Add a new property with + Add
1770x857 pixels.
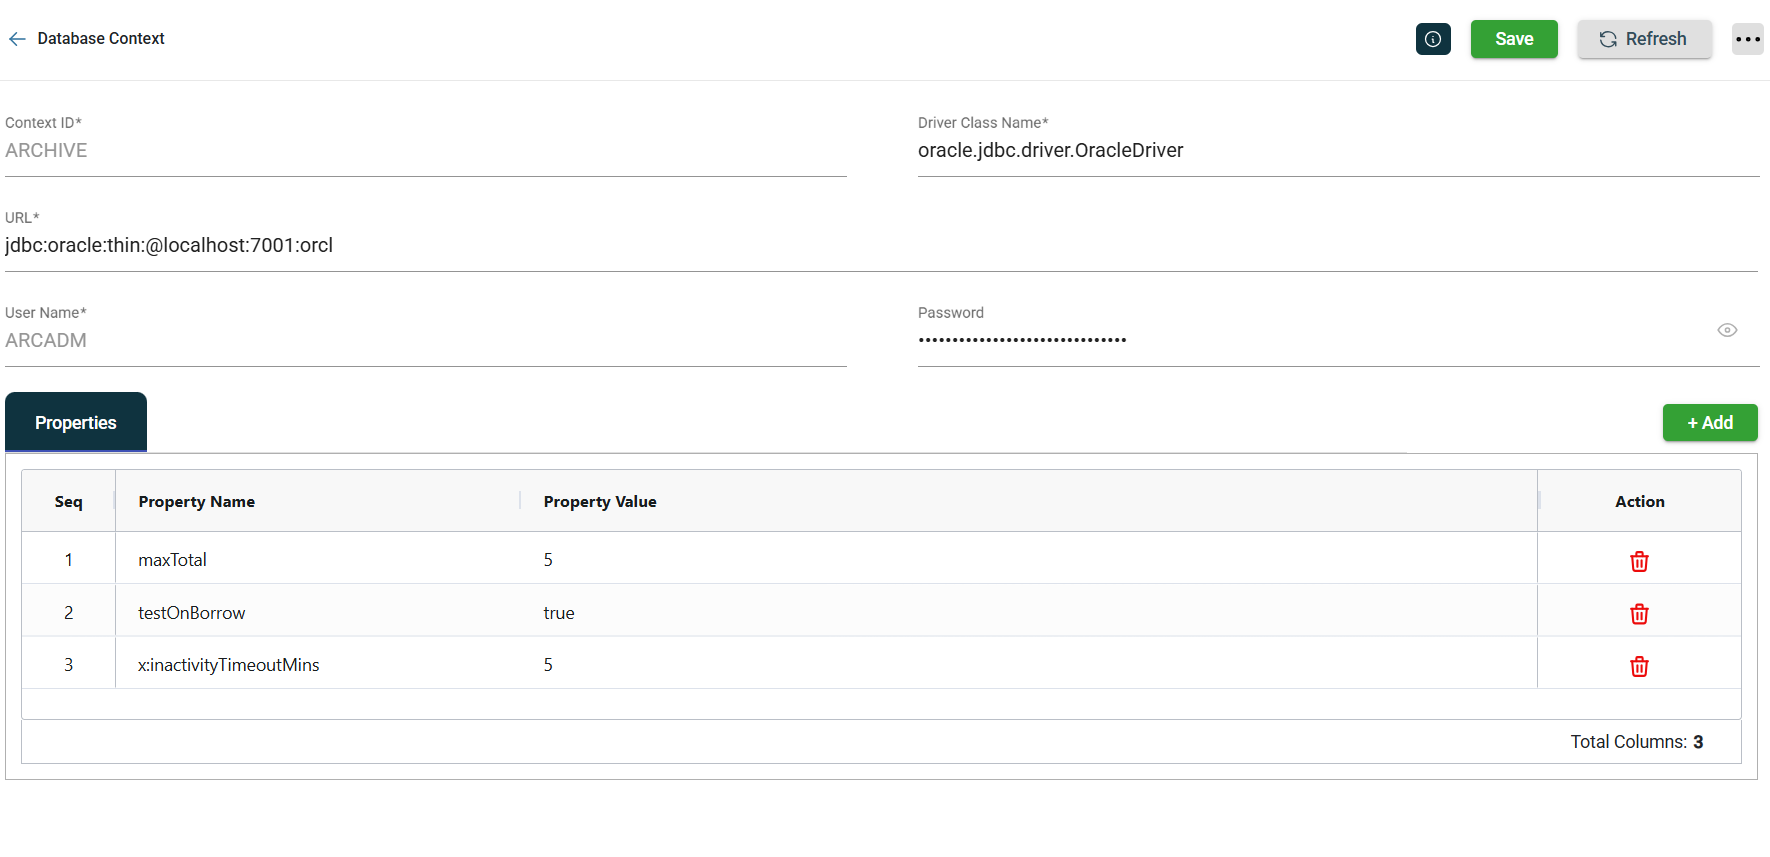1709,423
